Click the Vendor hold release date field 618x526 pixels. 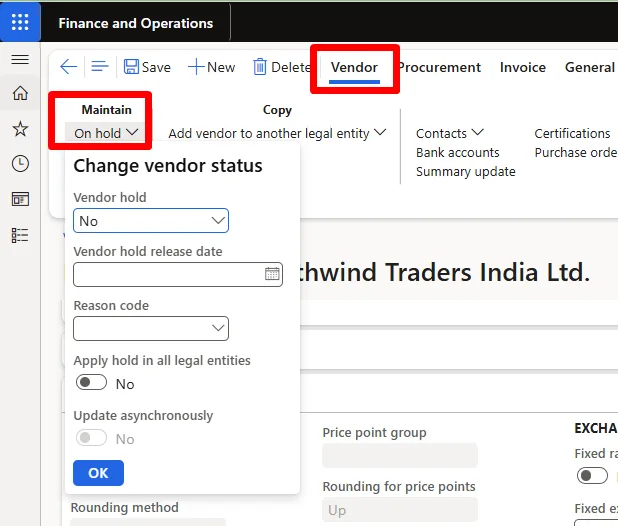(x=178, y=274)
